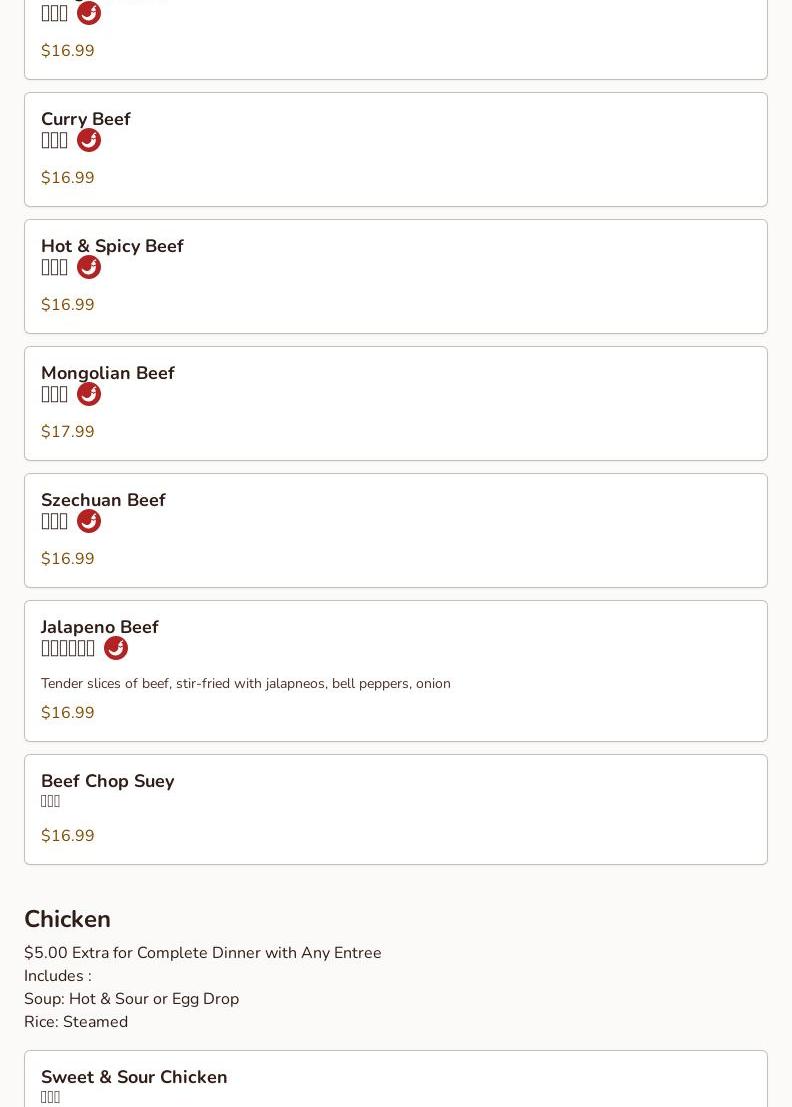Viewport: 792px width, 1107px height.
Task: Open the Curry Beef menu item
Action: 86,119
